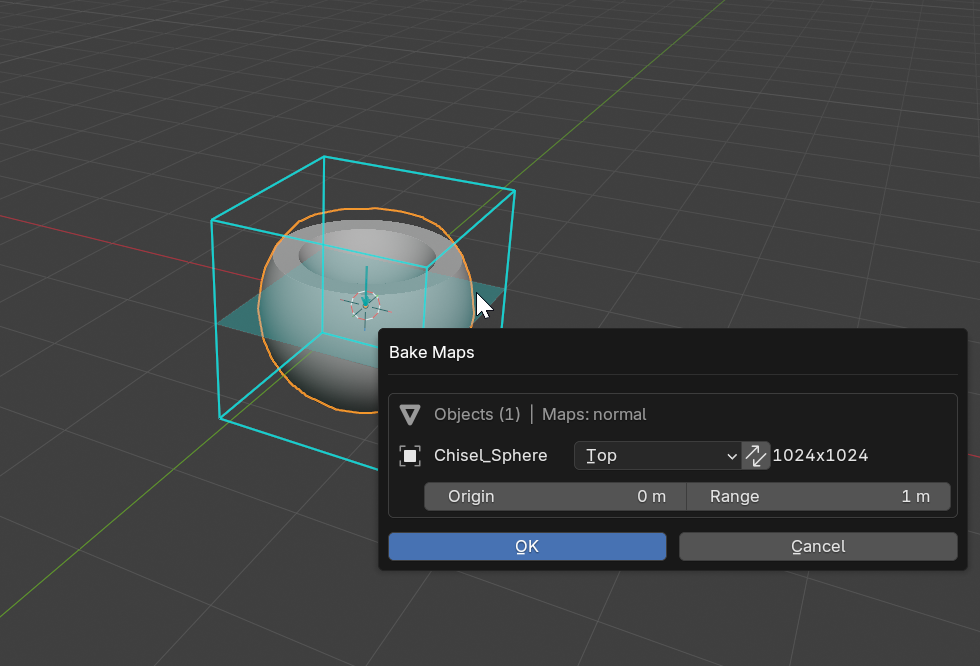Click the Maps: normal label in the dialog
Viewport: 980px width, 666px height.
coord(594,414)
